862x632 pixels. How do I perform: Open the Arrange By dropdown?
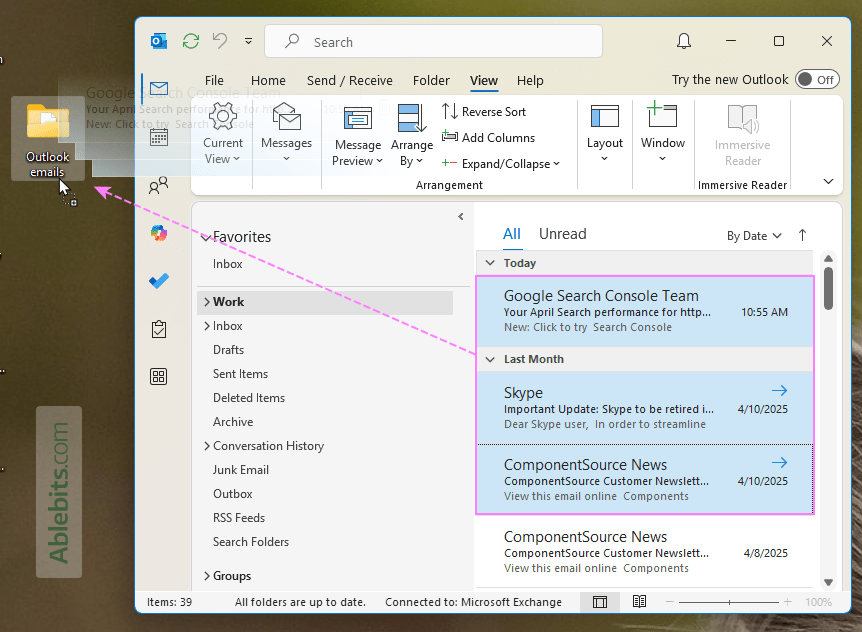[x=412, y=136]
